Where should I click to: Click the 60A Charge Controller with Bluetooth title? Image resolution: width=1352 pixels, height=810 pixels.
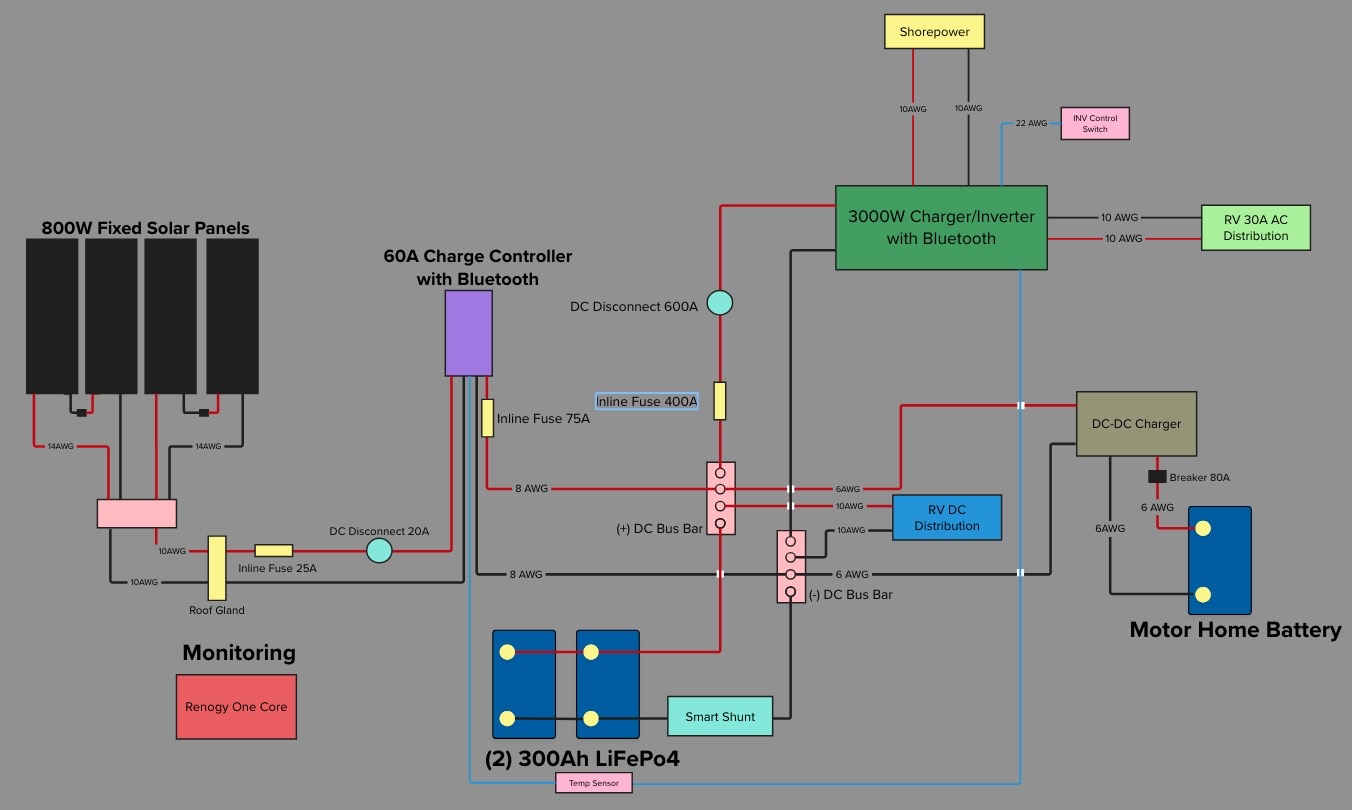tap(478, 267)
